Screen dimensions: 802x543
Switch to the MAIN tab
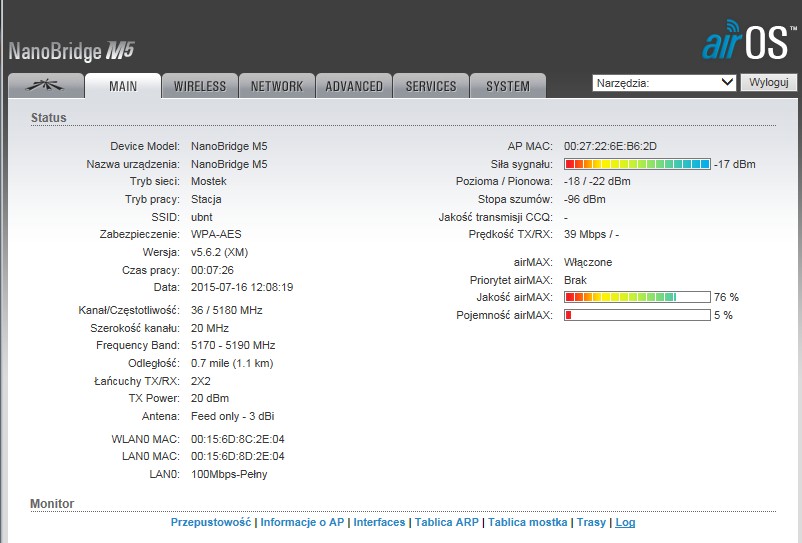123,85
